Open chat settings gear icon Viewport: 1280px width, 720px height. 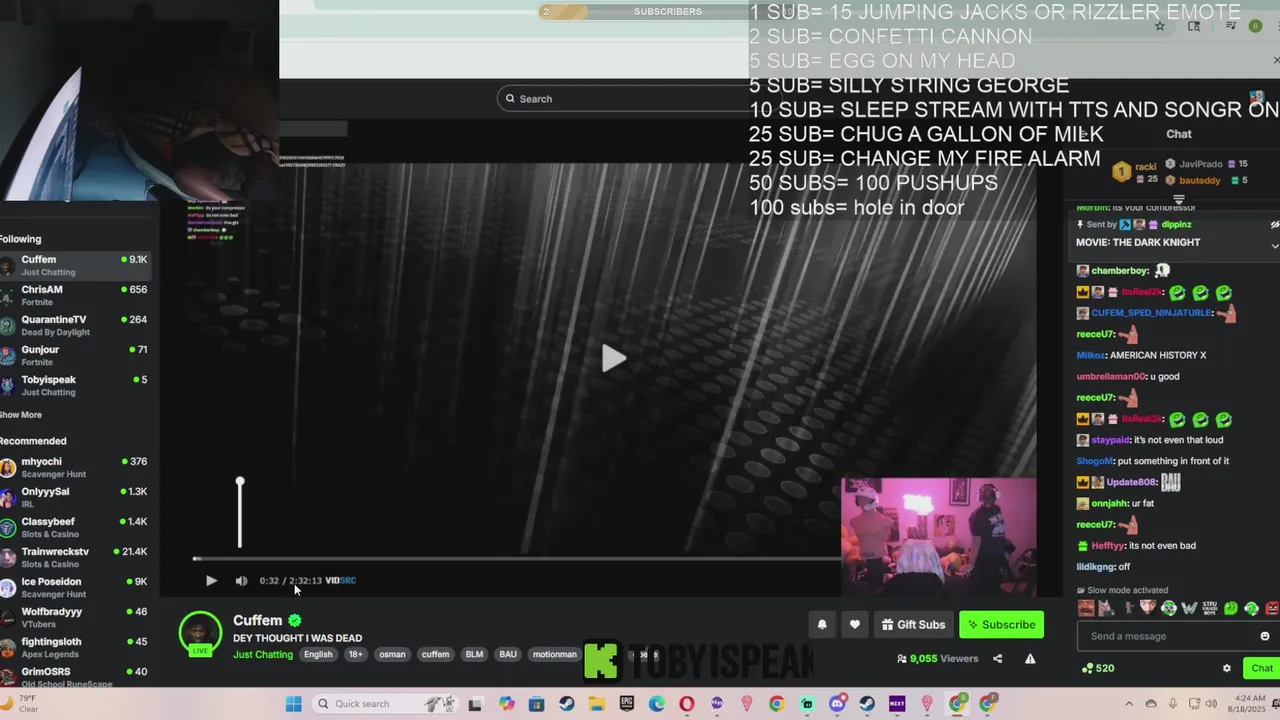pos(1227,668)
